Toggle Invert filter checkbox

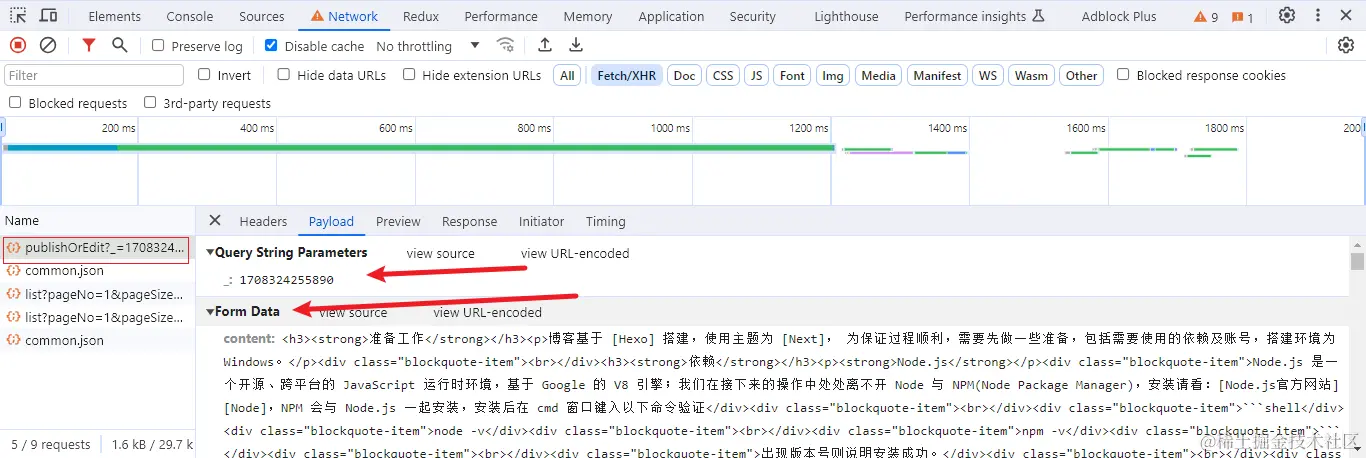tap(204, 75)
